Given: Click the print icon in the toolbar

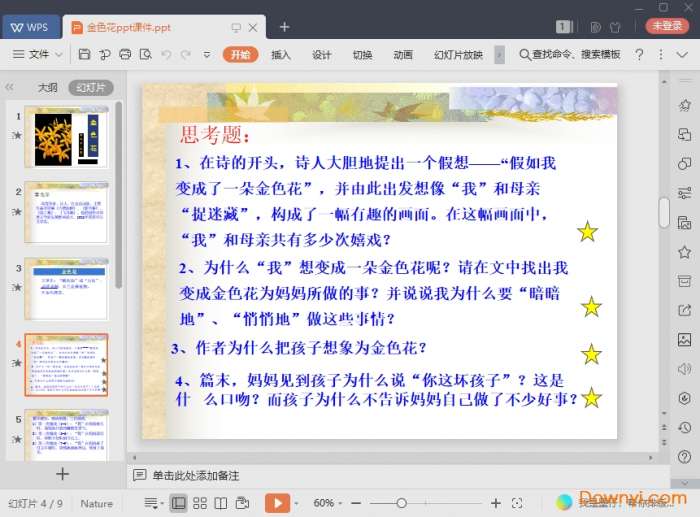Looking at the screenshot, I should pyautogui.click(x=125, y=54).
